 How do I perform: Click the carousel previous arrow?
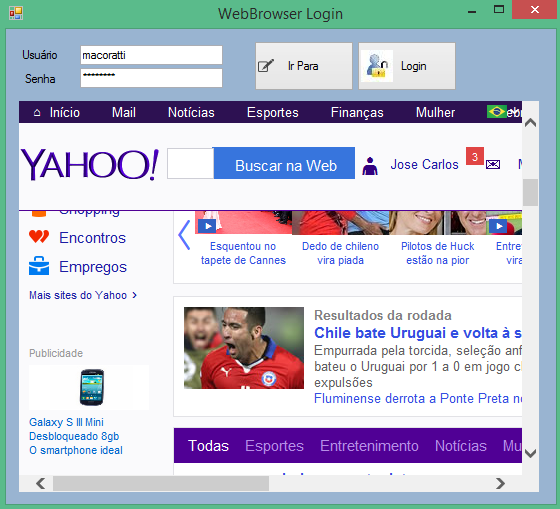[184, 235]
